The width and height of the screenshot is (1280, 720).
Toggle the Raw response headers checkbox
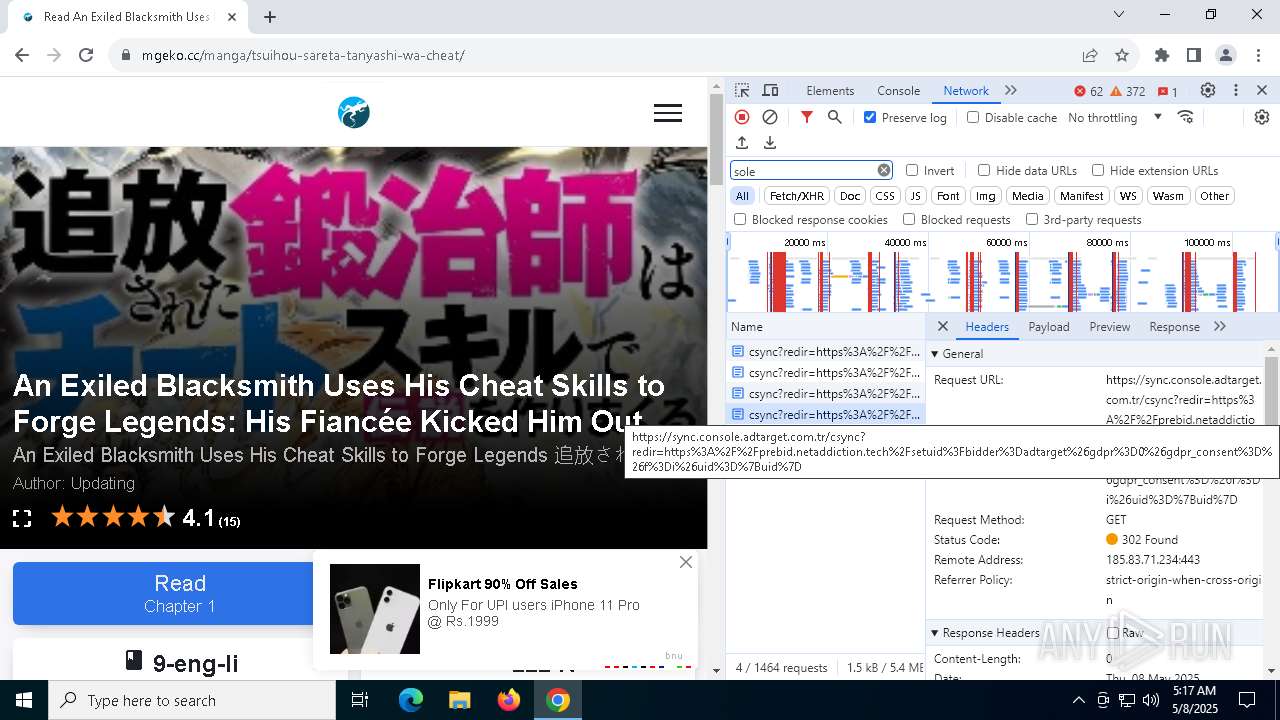tap(1113, 633)
